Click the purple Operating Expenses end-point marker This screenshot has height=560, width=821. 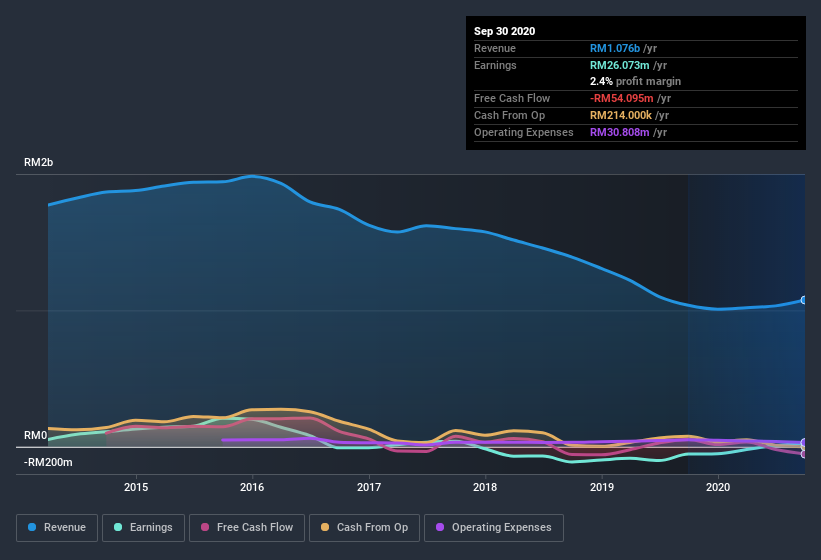coord(804,443)
